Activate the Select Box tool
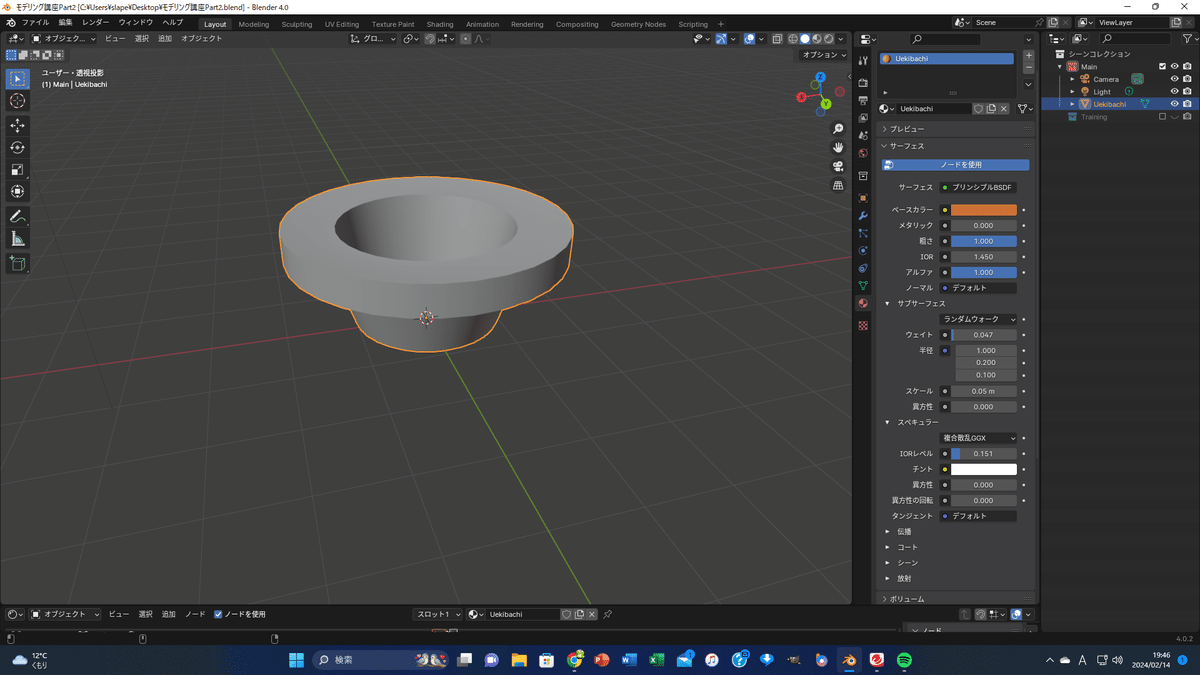This screenshot has width=1200, height=675. click(x=18, y=79)
